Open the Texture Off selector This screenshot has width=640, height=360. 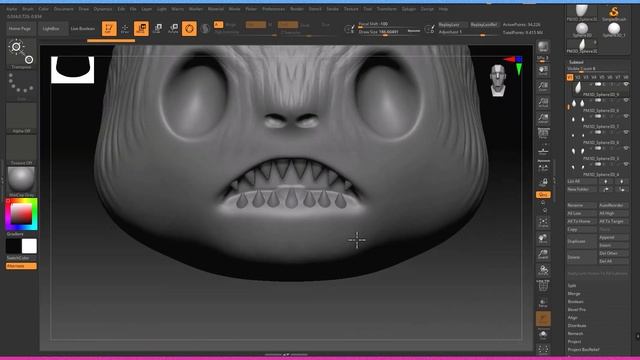click(x=21, y=150)
